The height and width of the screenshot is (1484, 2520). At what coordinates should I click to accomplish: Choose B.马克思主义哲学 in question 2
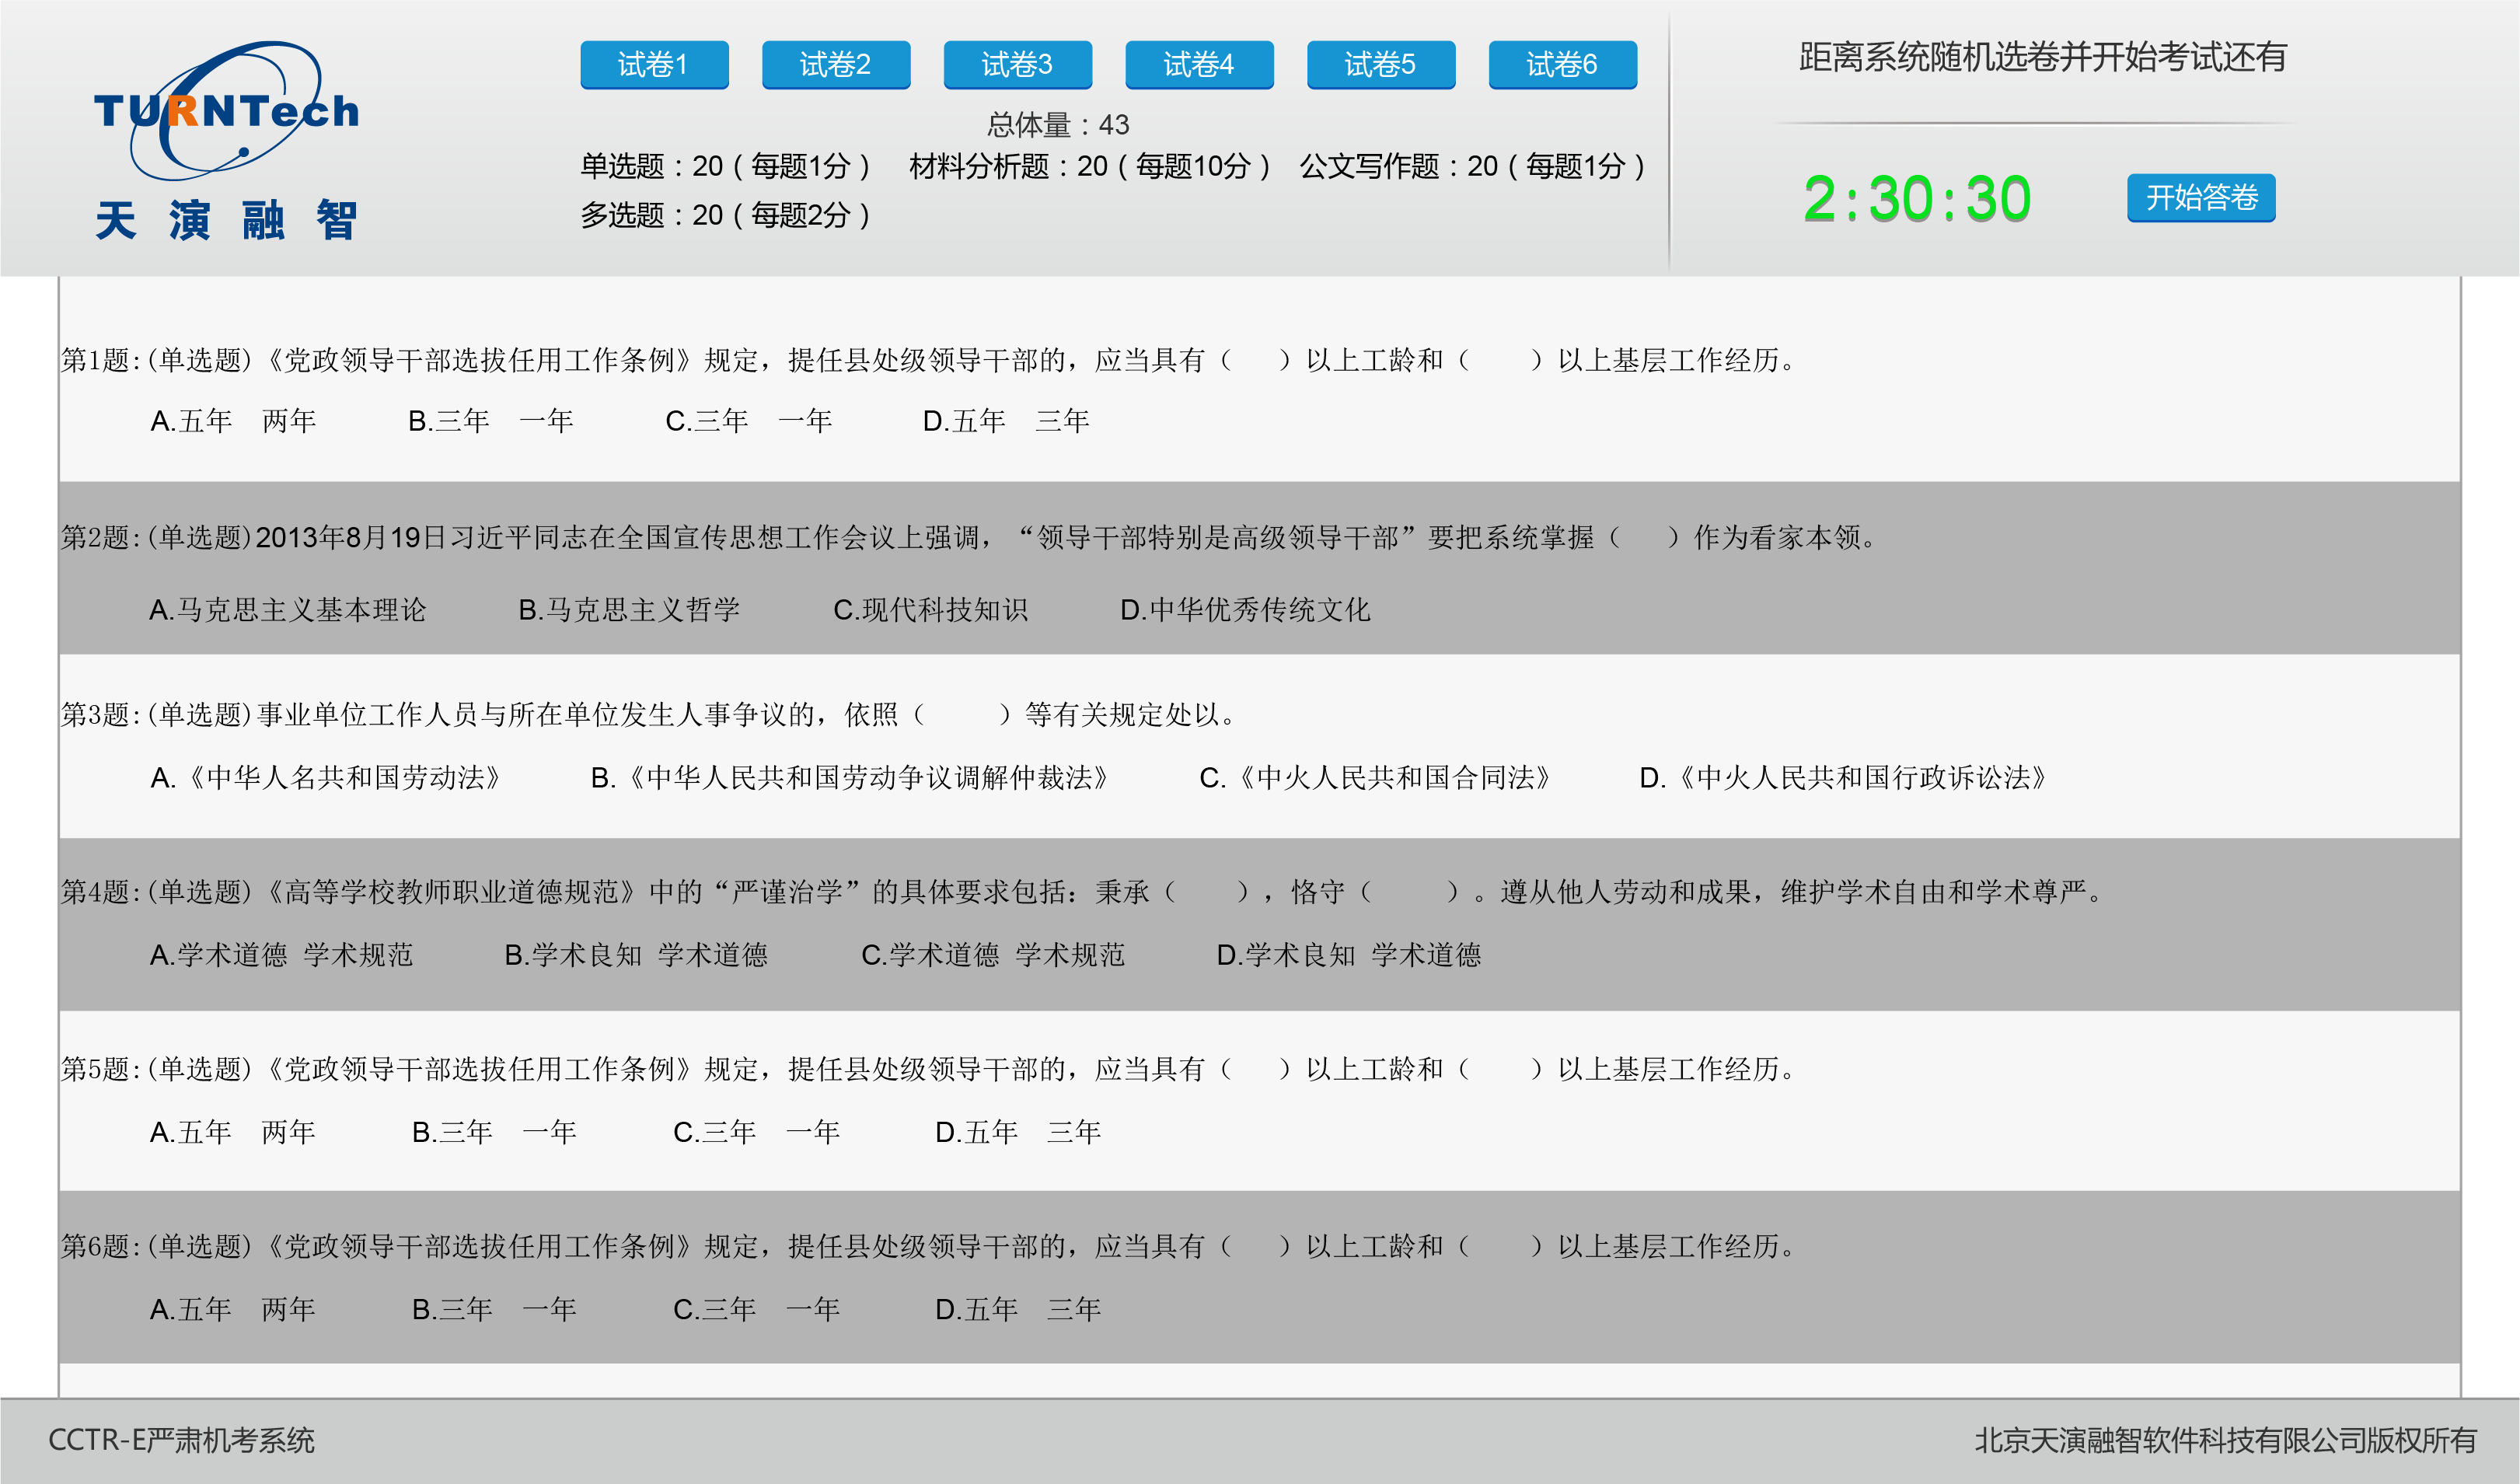[x=629, y=610]
